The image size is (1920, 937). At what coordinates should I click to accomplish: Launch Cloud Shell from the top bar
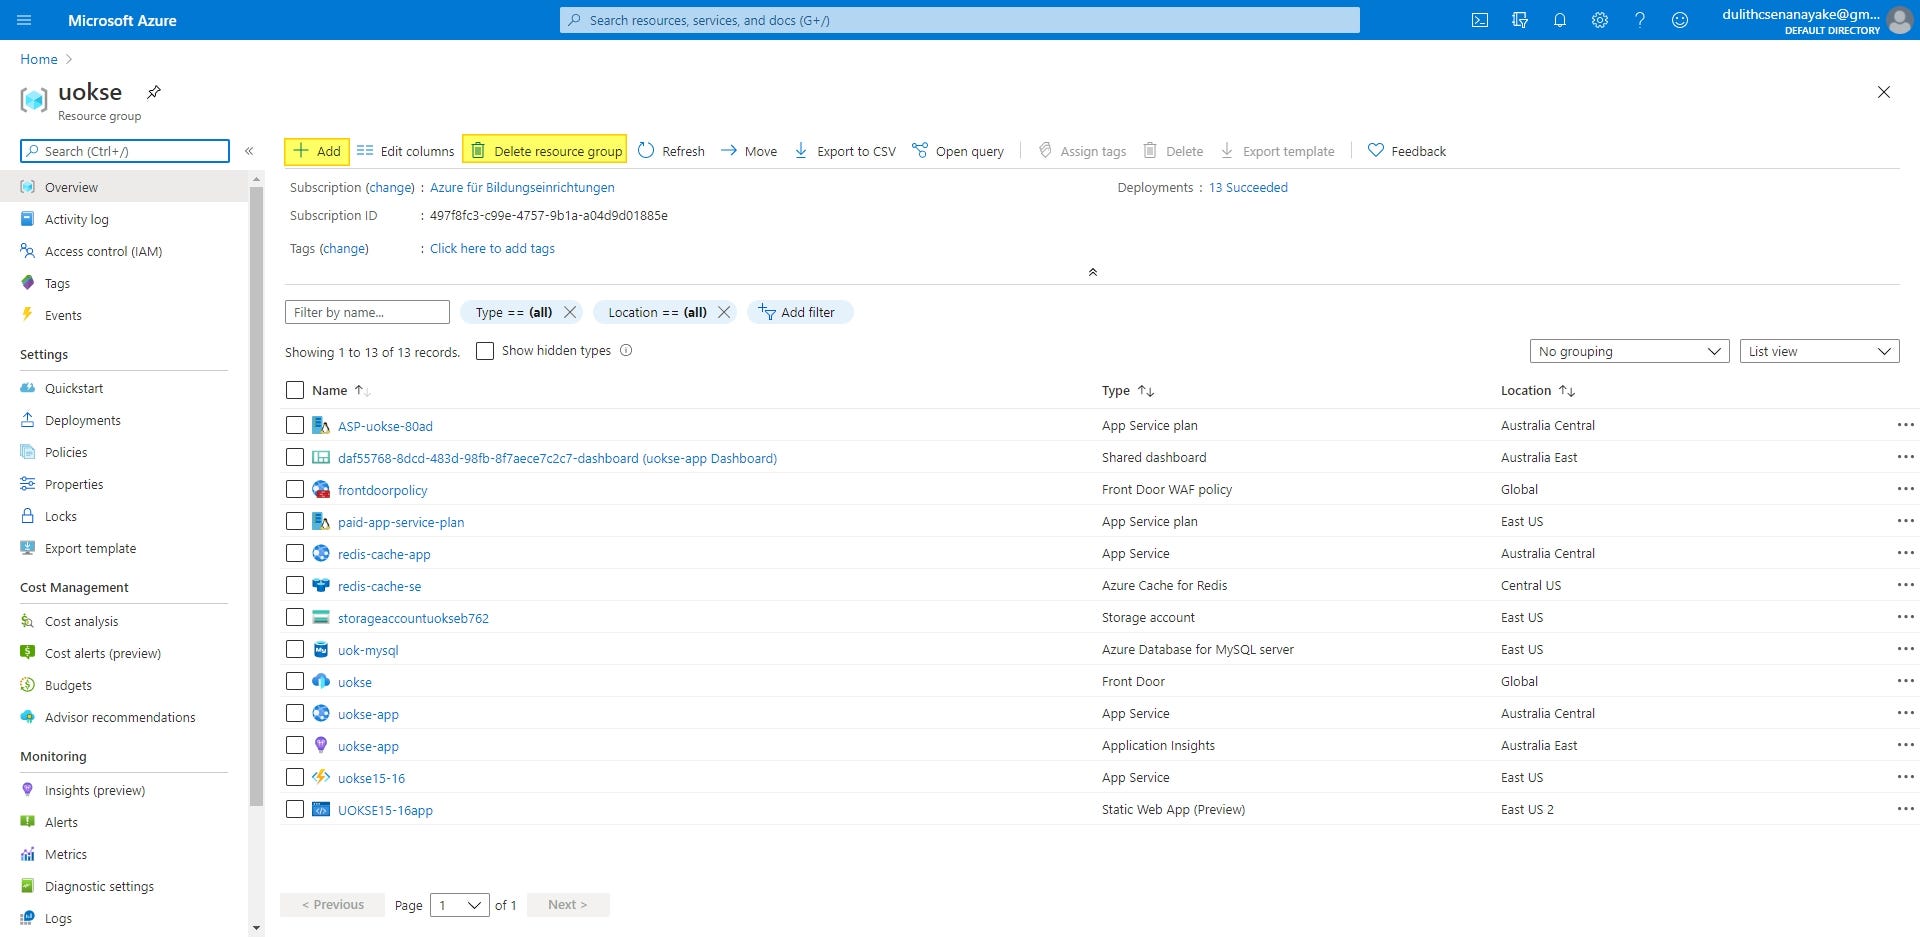1480,20
